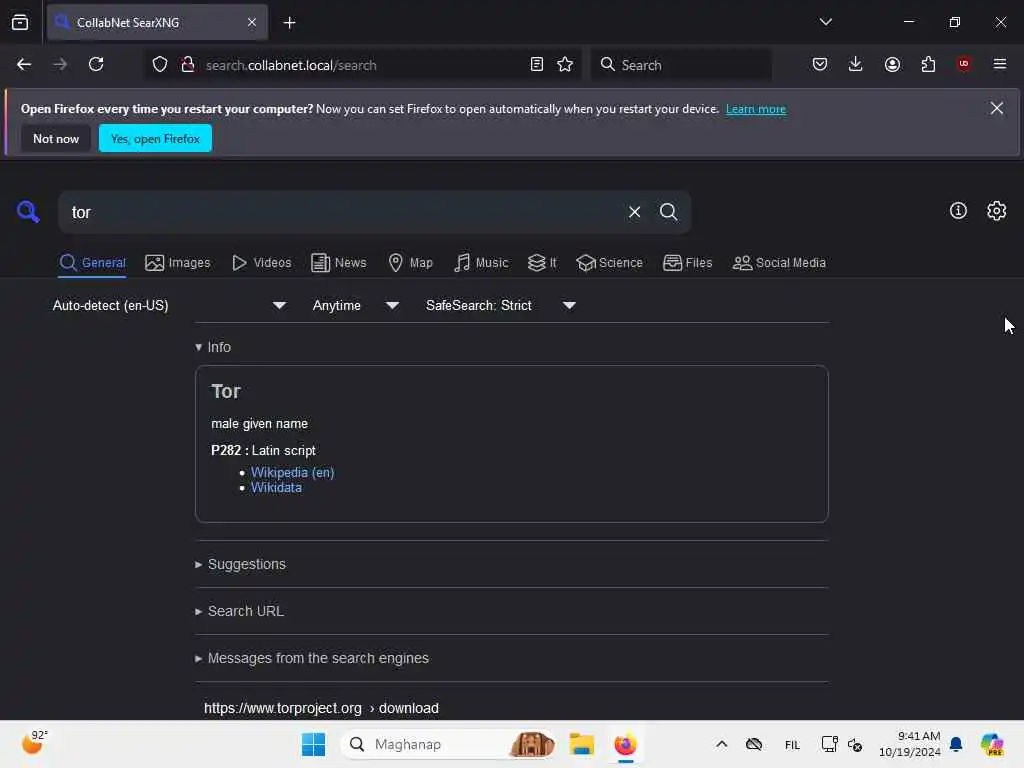The width and height of the screenshot is (1024, 768).
Task: Dismiss the Firefox startup notification bar
Action: [x=997, y=108]
